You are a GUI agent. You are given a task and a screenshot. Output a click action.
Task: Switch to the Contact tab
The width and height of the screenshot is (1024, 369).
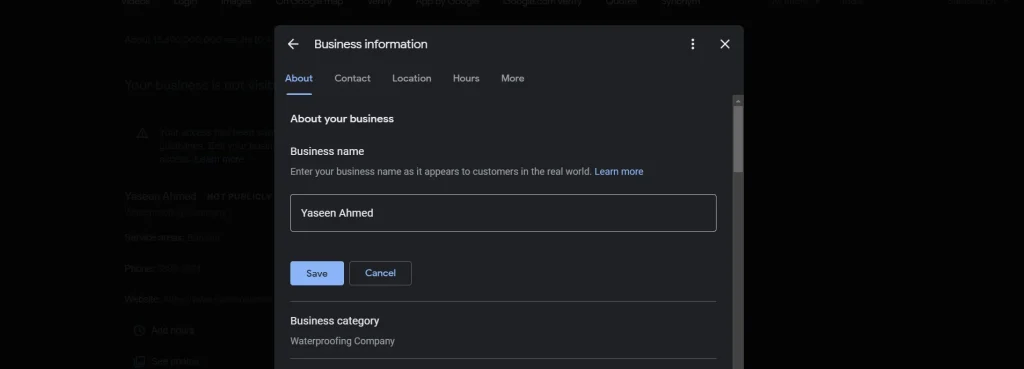pos(353,78)
